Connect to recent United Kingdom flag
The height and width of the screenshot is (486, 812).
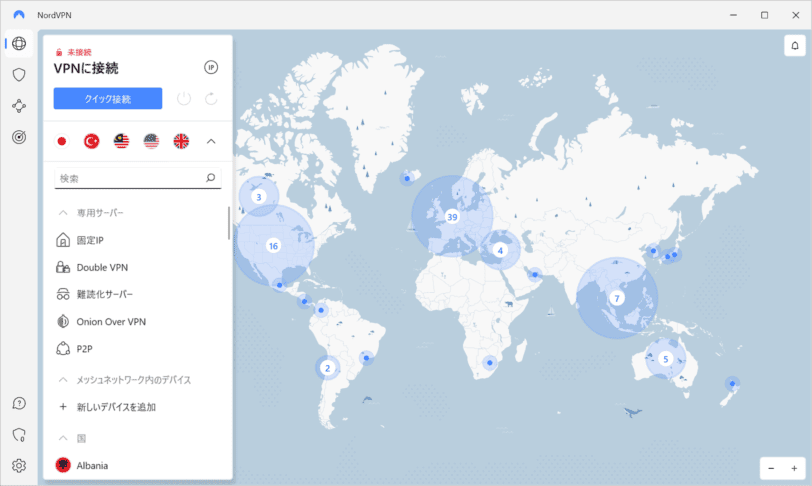click(x=181, y=141)
